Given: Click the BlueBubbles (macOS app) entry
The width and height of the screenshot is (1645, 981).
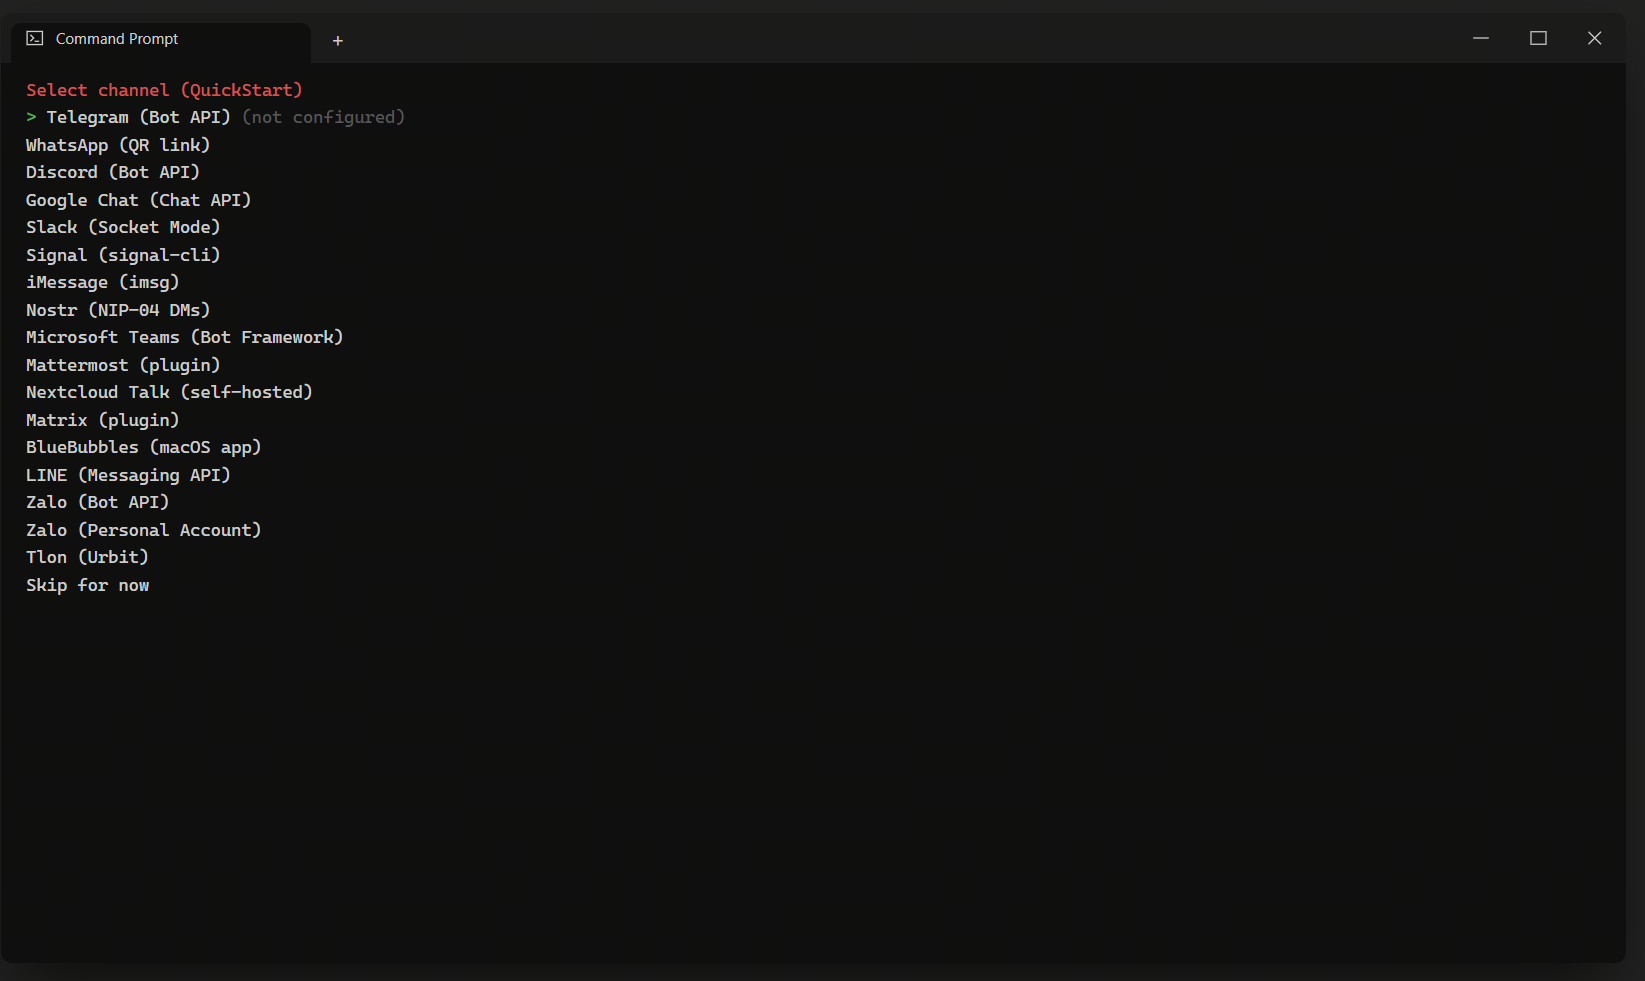Looking at the screenshot, I should [x=143, y=447].
